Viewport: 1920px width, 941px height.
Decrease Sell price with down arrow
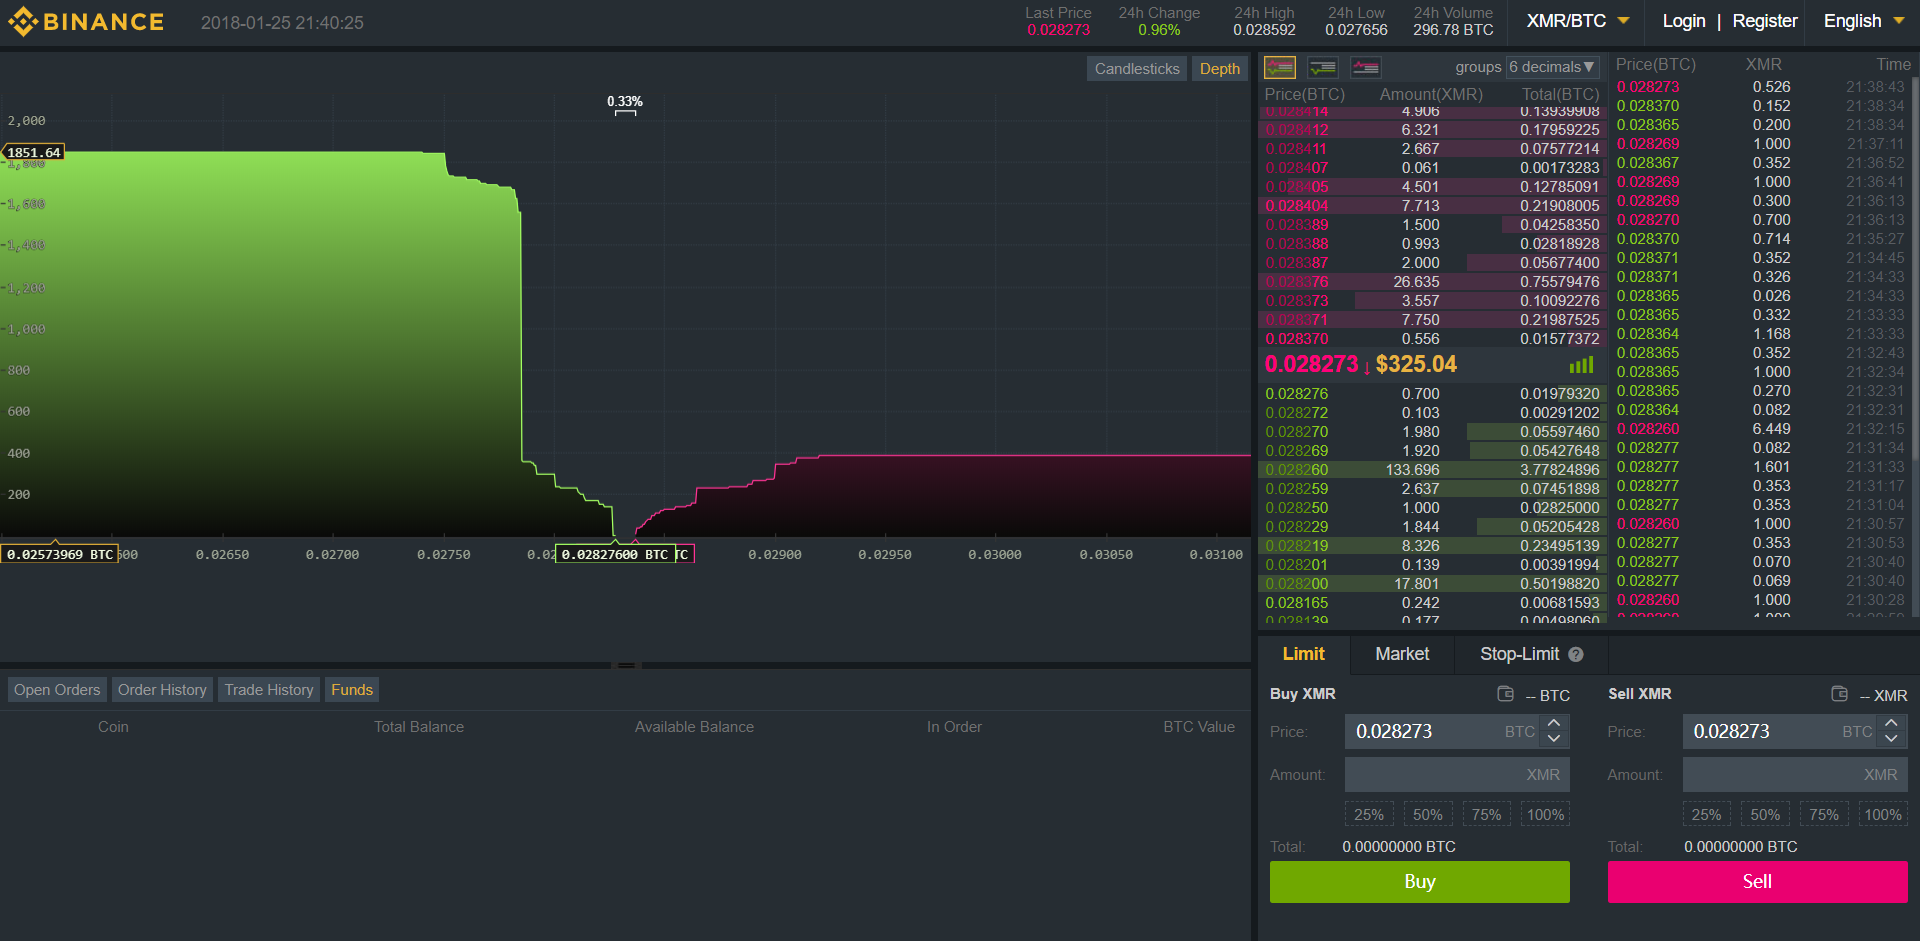1891,739
